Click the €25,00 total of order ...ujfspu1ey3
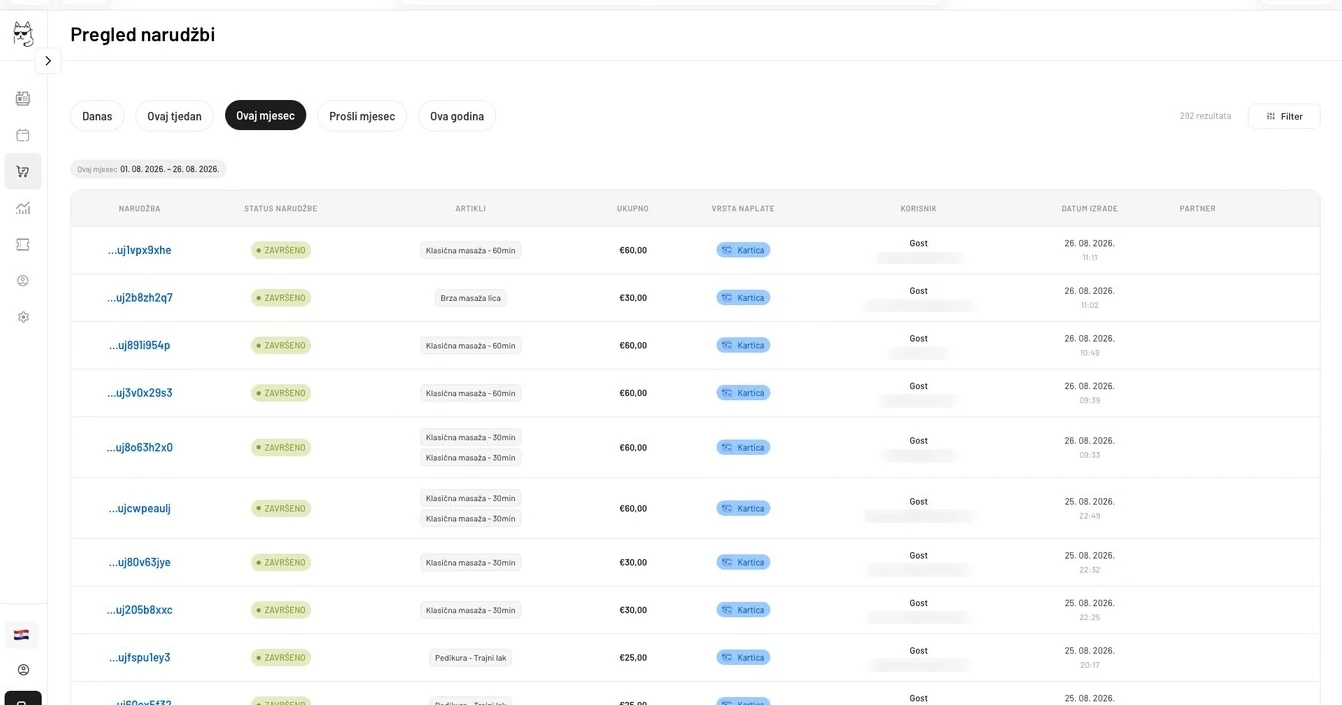Screen dimensions: 1342x705 point(633,658)
